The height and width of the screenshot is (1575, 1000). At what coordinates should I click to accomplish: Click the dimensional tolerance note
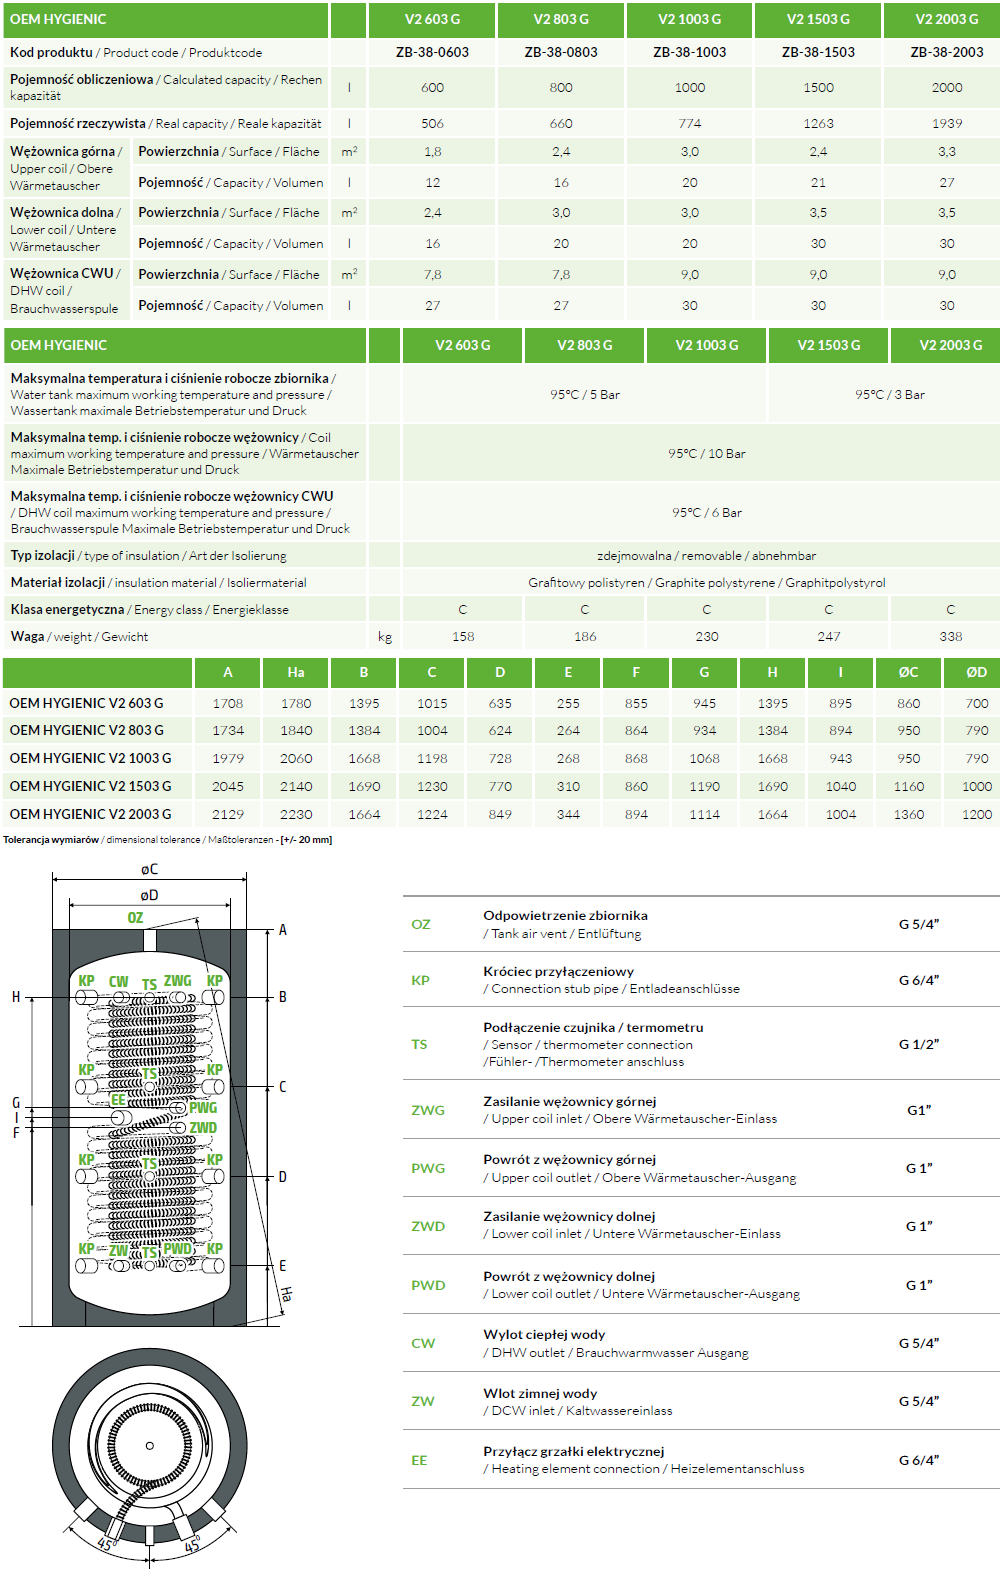click(x=167, y=840)
